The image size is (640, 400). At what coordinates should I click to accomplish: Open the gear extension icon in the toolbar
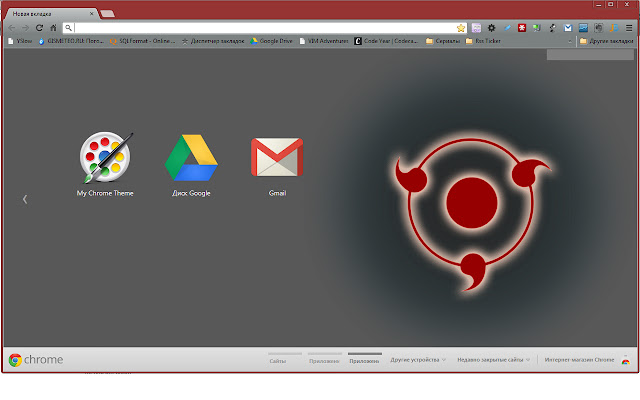[x=491, y=28]
